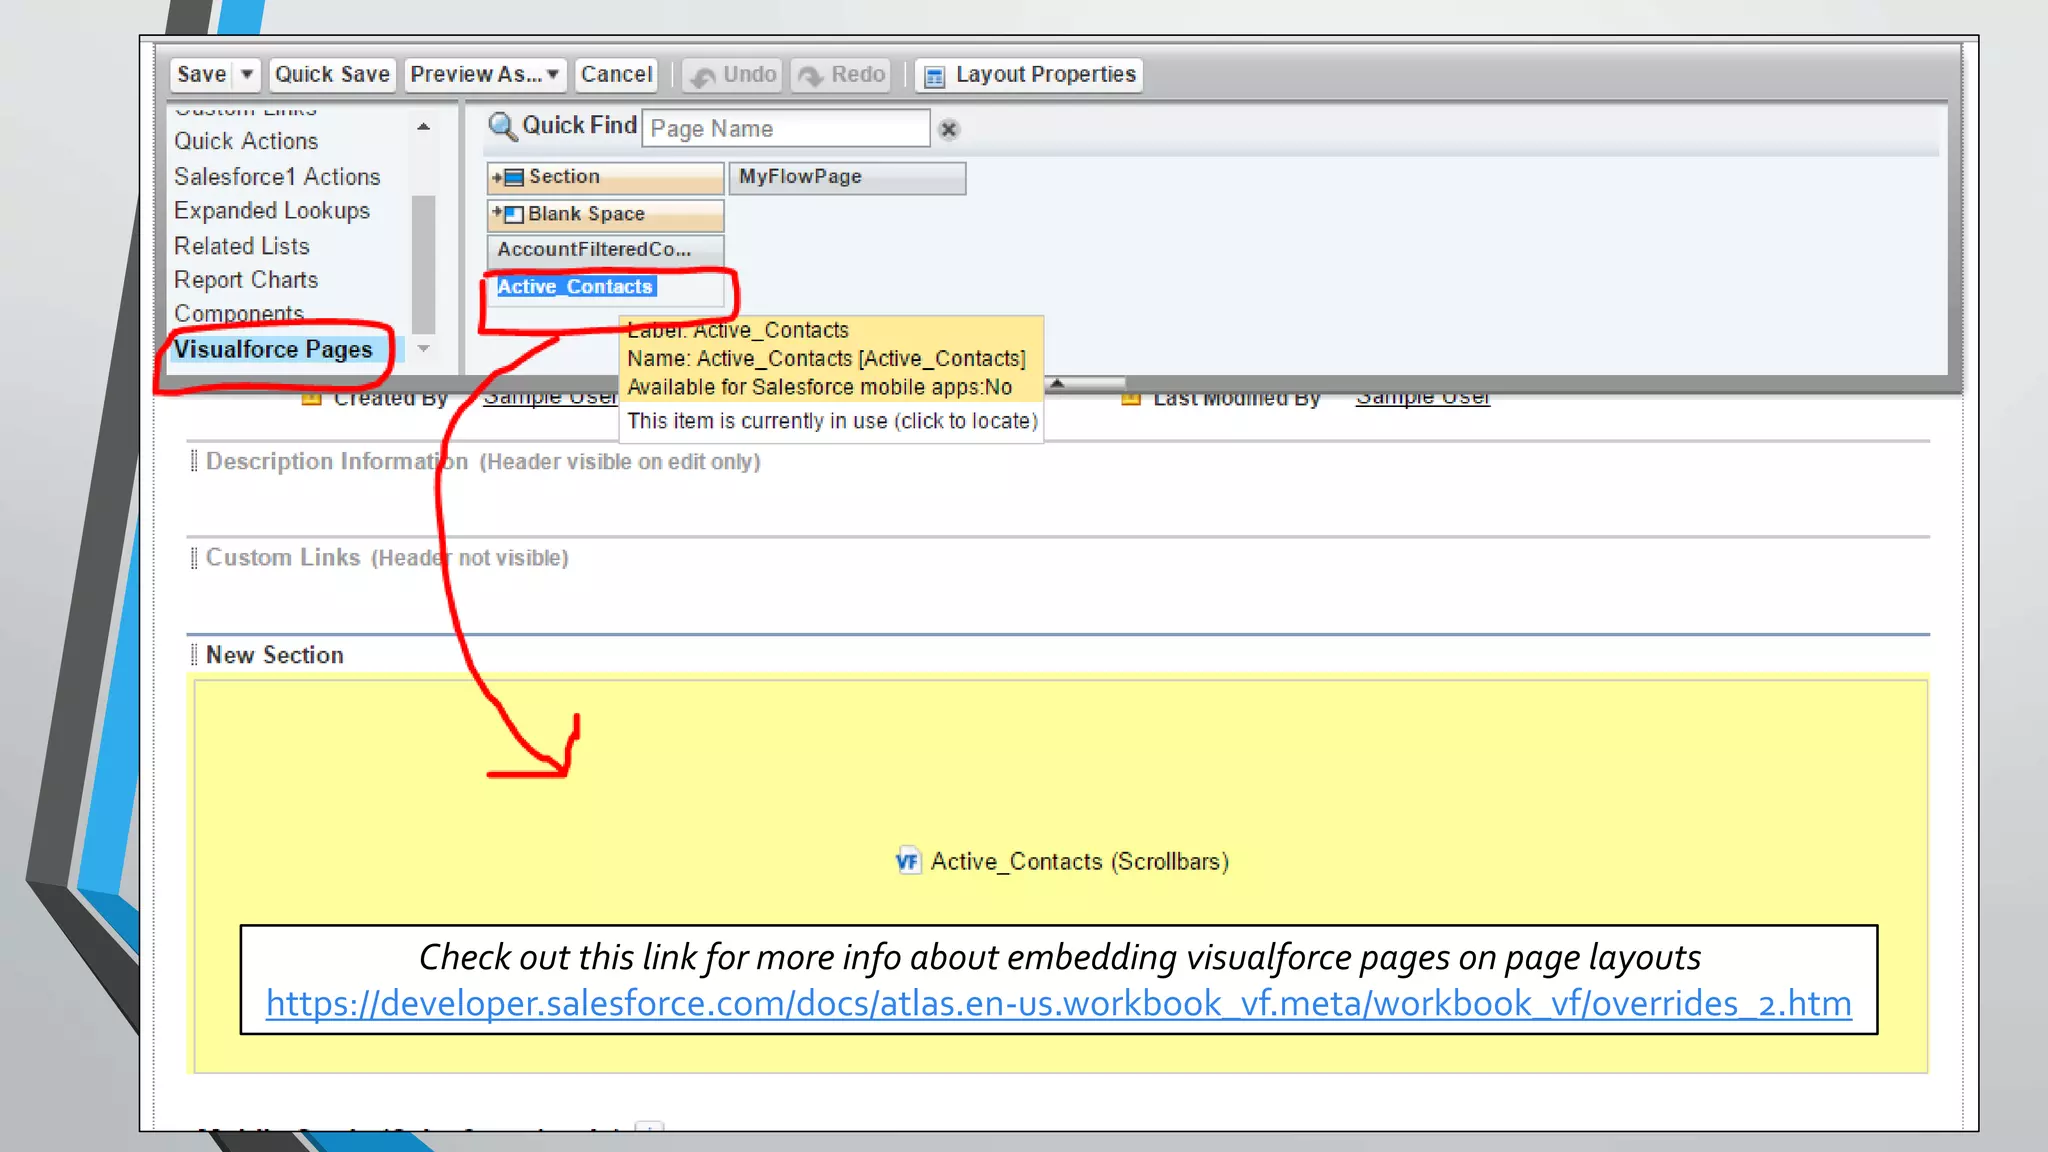Screen dimensions: 2048x1152
Task: Click Quick Save in the toolbar
Action: tap(332, 75)
